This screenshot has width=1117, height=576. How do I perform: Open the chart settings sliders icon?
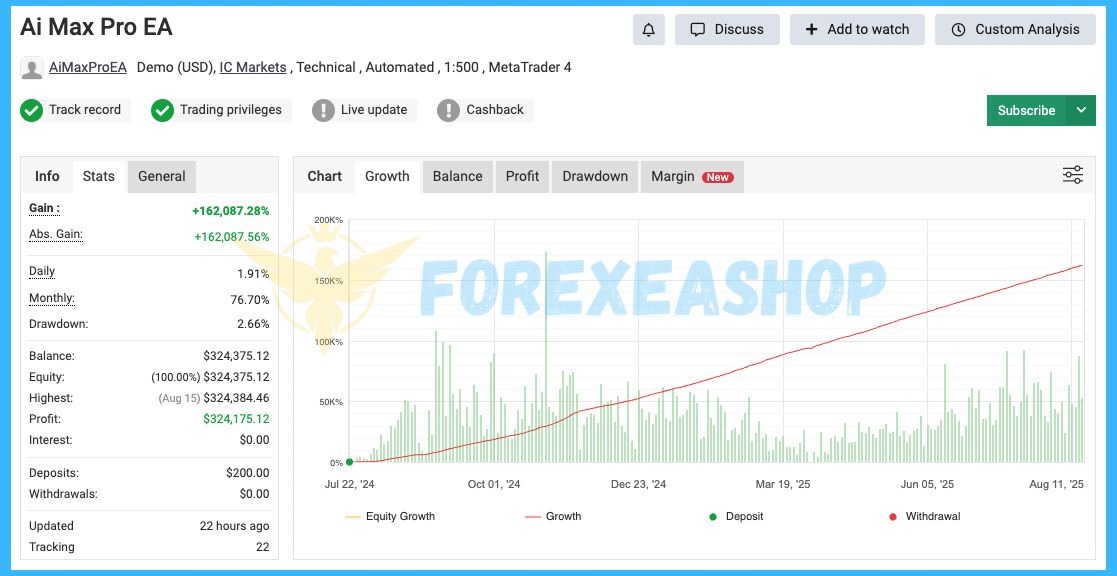coord(1072,176)
